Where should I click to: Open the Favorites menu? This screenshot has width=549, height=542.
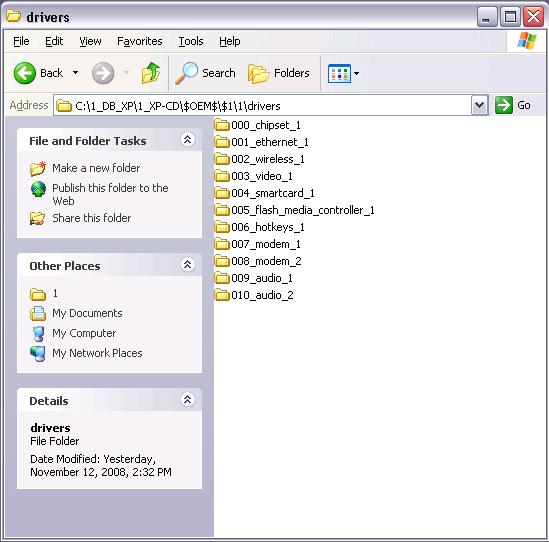click(140, 41)
